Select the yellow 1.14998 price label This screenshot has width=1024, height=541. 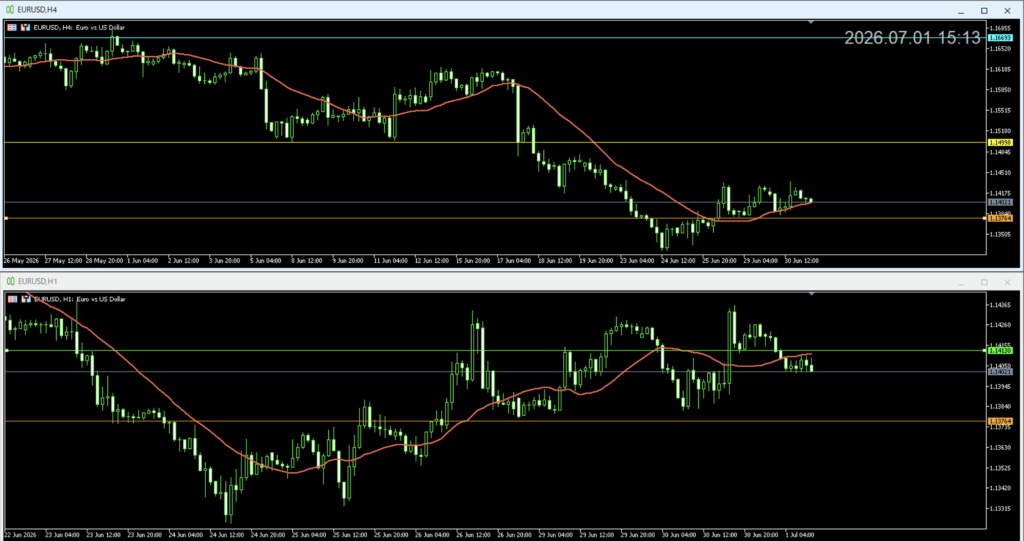(x=999, y=142)
